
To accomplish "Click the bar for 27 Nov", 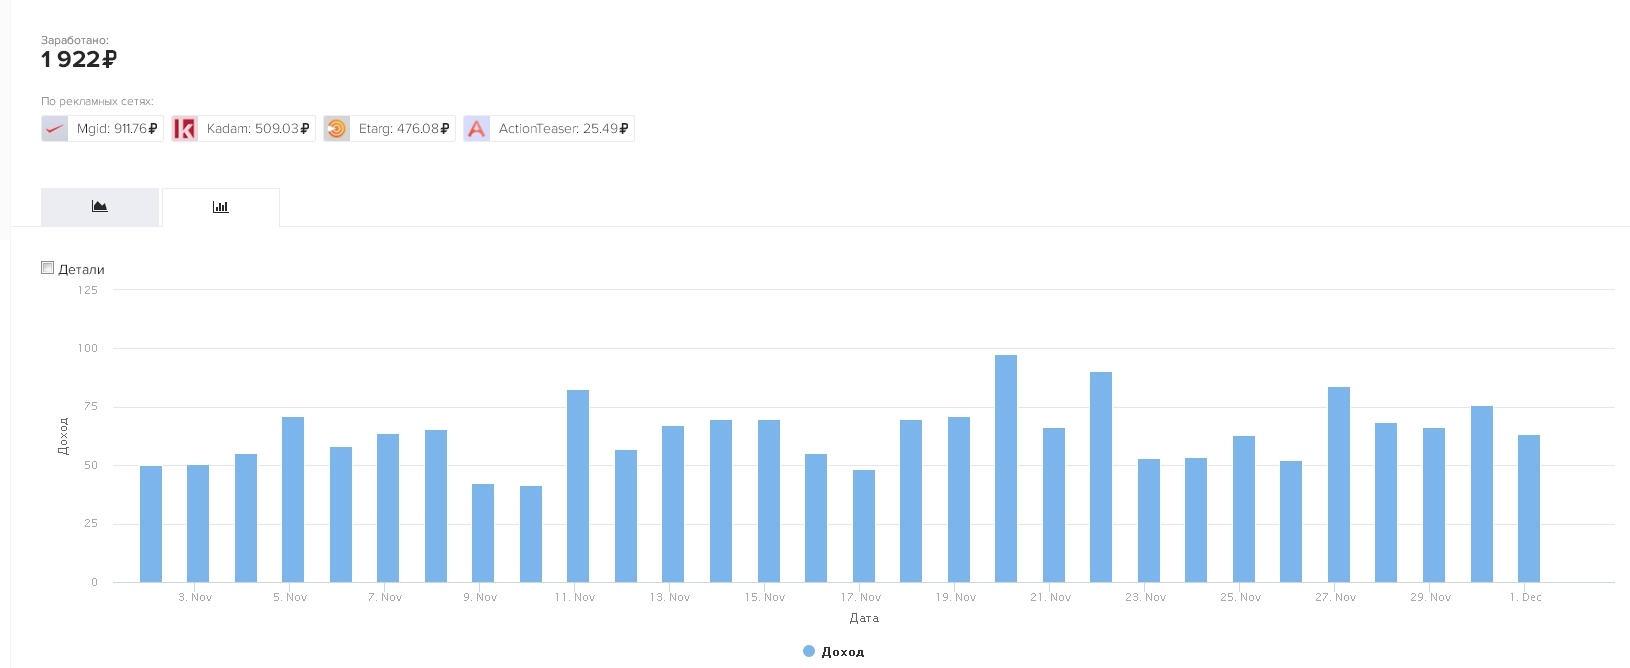I will (x=1339, y=485).
